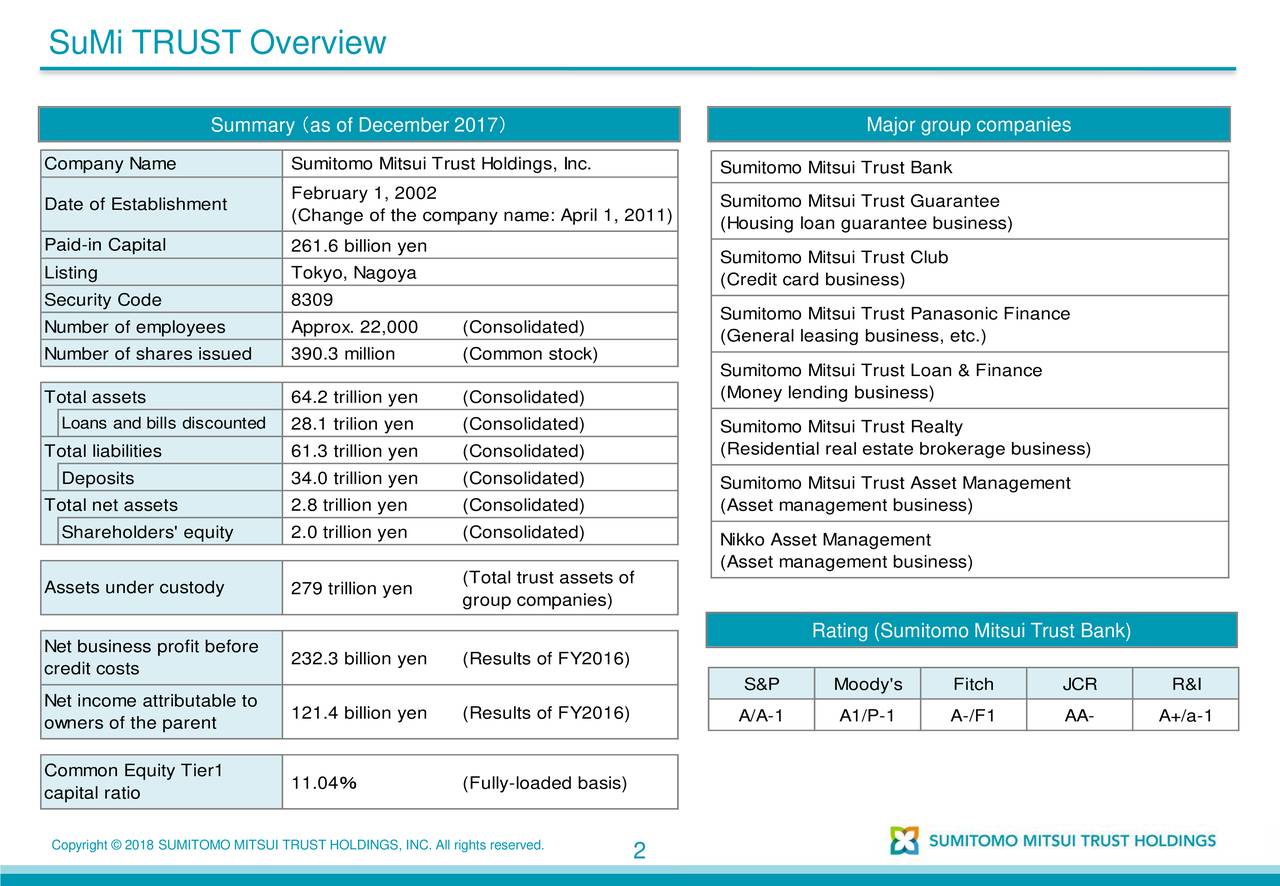Select the '279 trillion yen' value
This screenshot has width=1280, height=886.
[x=351, y=588]
